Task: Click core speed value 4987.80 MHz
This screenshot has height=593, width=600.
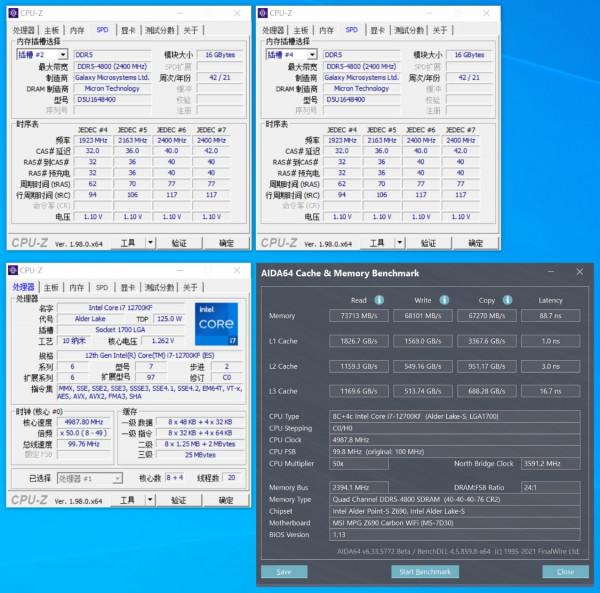Action: point(84,422)
